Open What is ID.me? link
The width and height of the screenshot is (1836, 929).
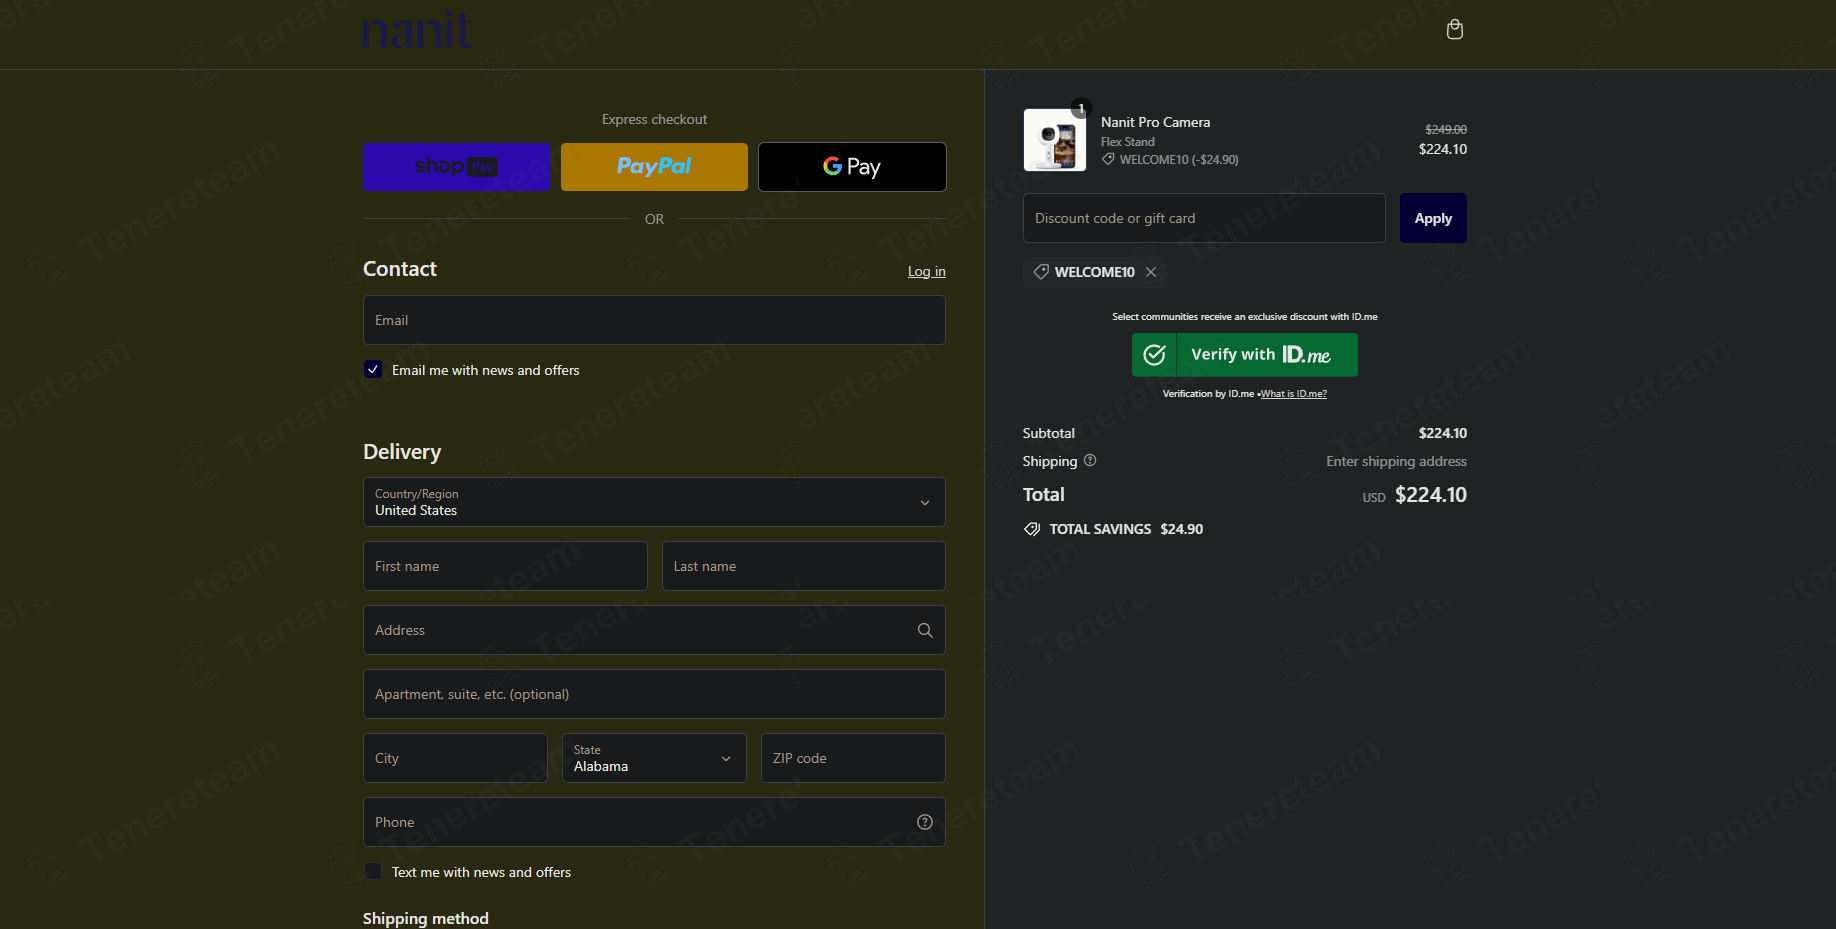click(1294, 394)
